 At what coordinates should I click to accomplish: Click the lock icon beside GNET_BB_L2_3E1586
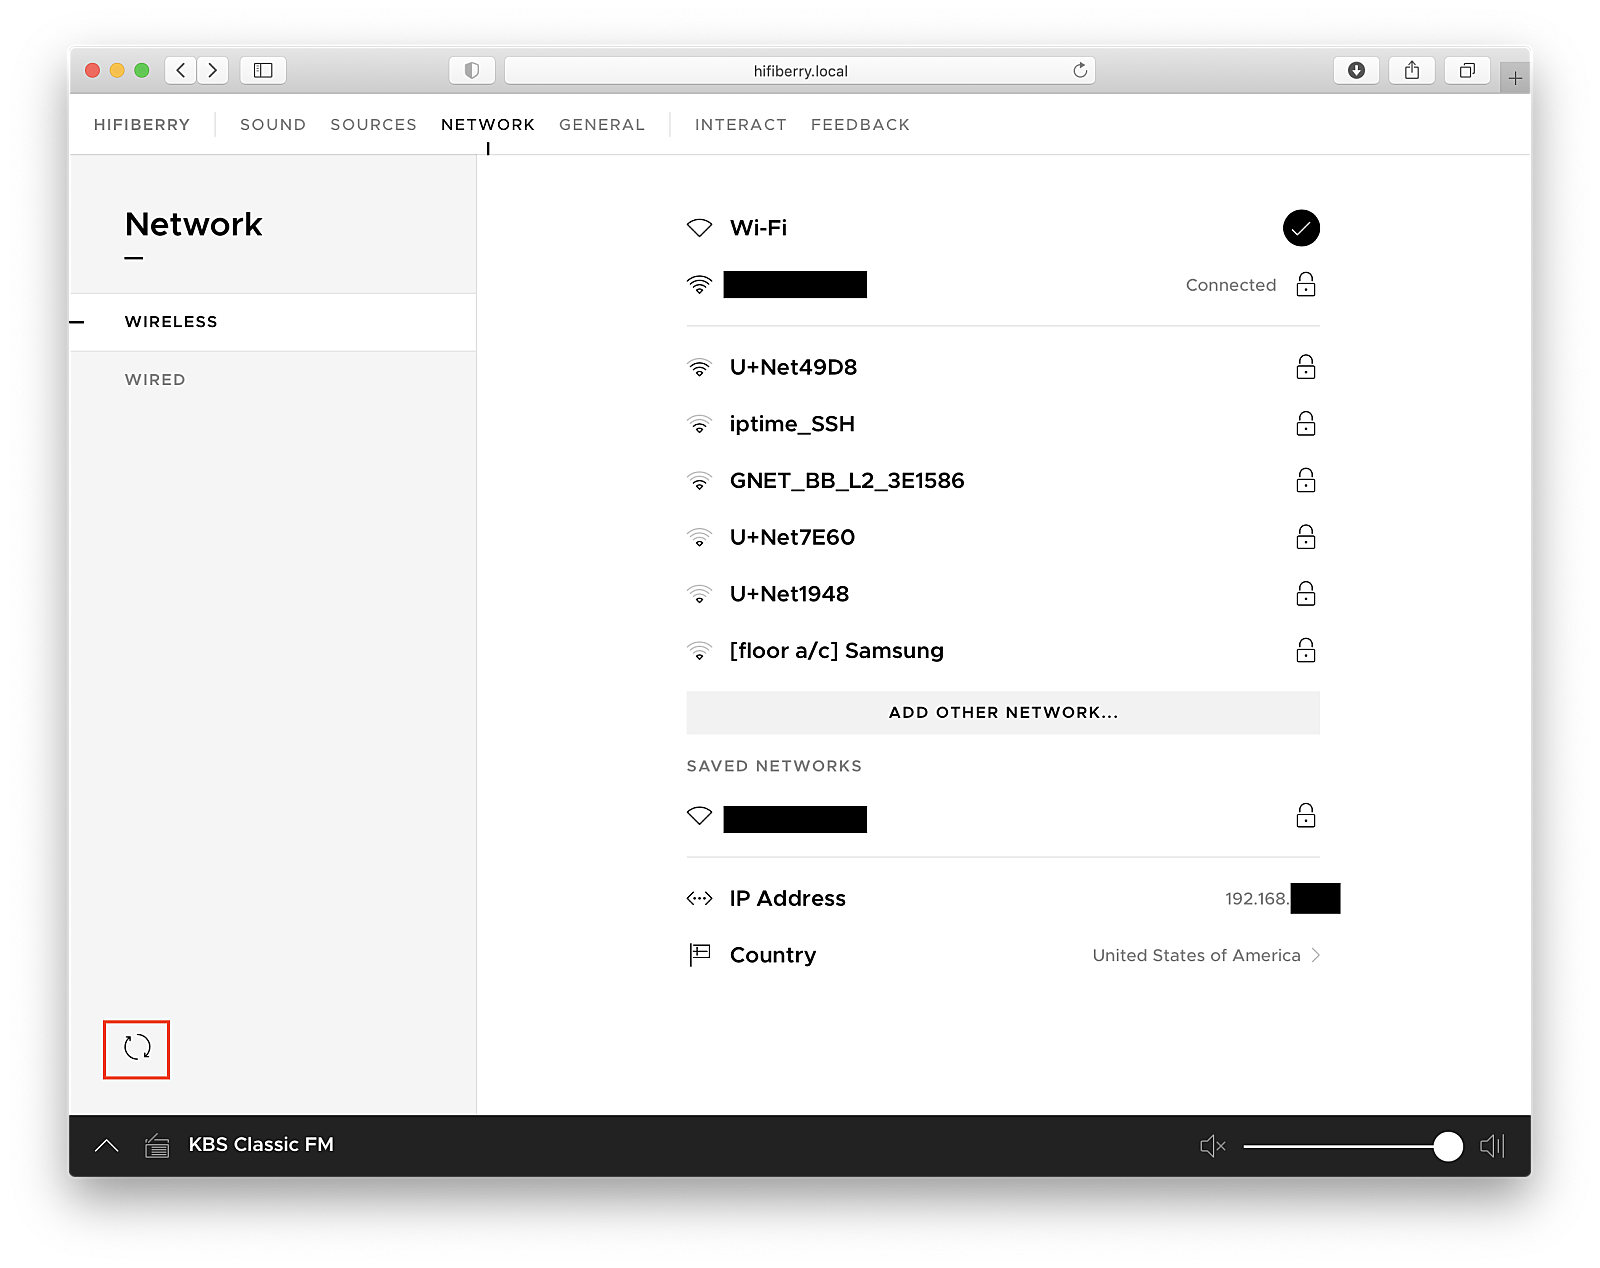click(1306, 481)
